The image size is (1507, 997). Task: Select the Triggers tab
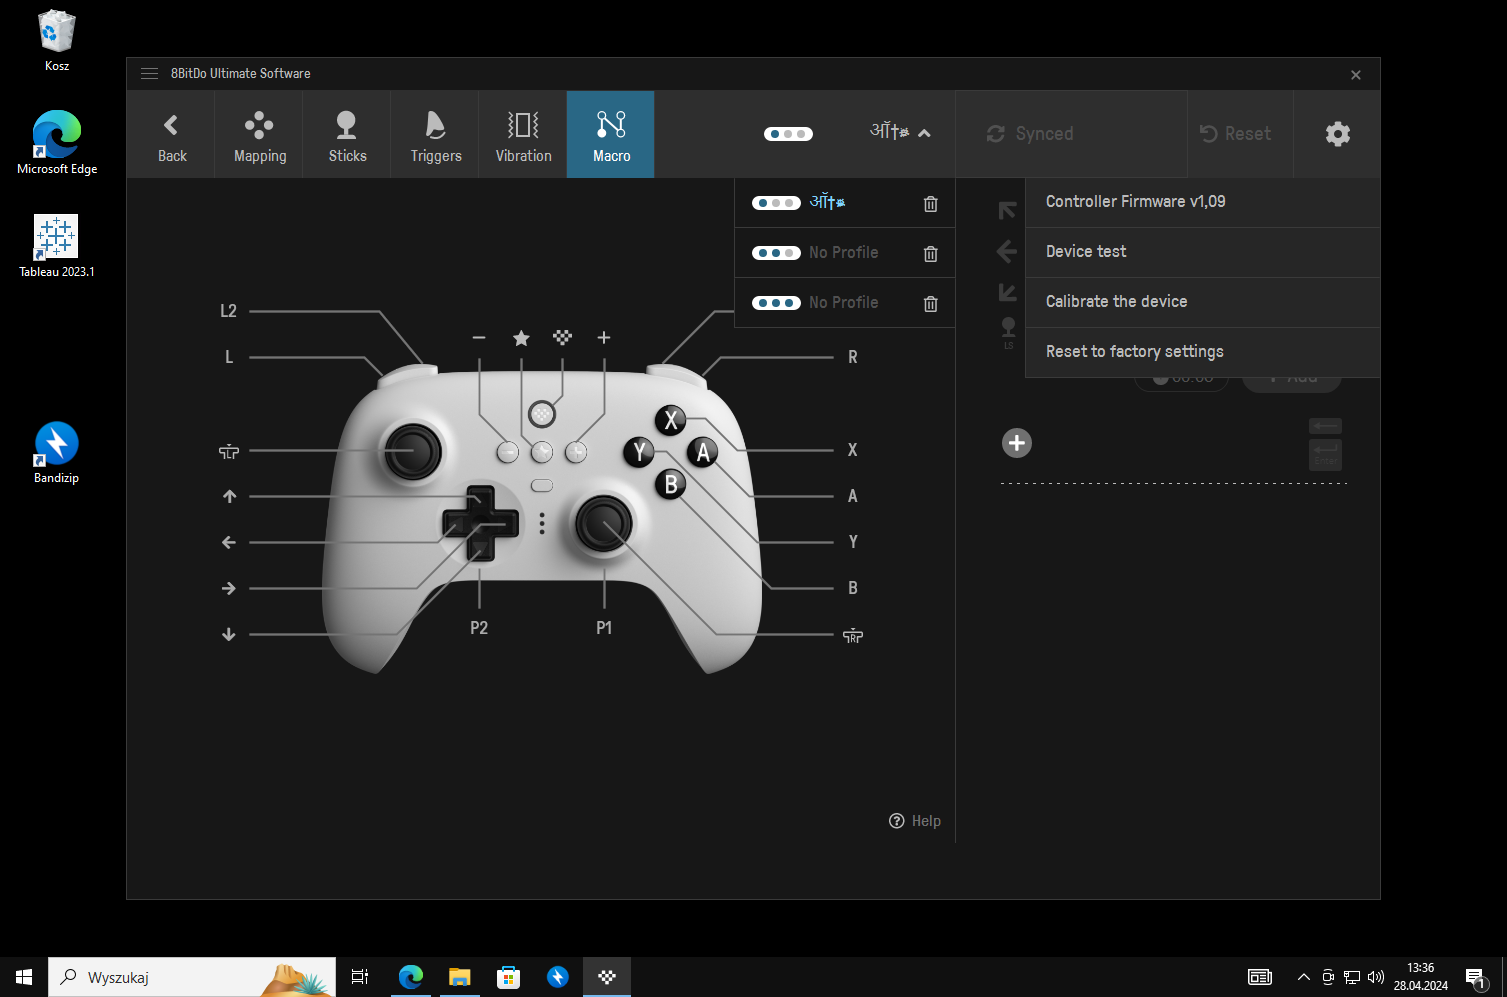click(435, 135)
